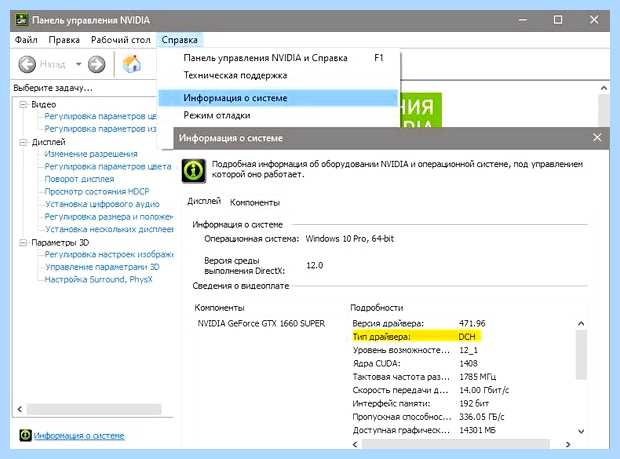Open Просмотр состояния HDCP task
Image resolution: width=620 pixels, height=459 pixels.
[x=97, y=192]
